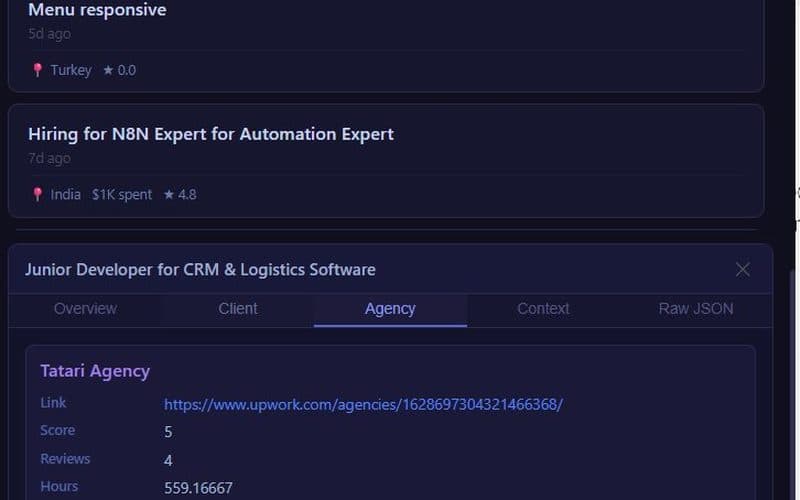The width and height of the screenshot is (800, 500).
Task: Switch to the Overview tab
Action: point(85,309)
